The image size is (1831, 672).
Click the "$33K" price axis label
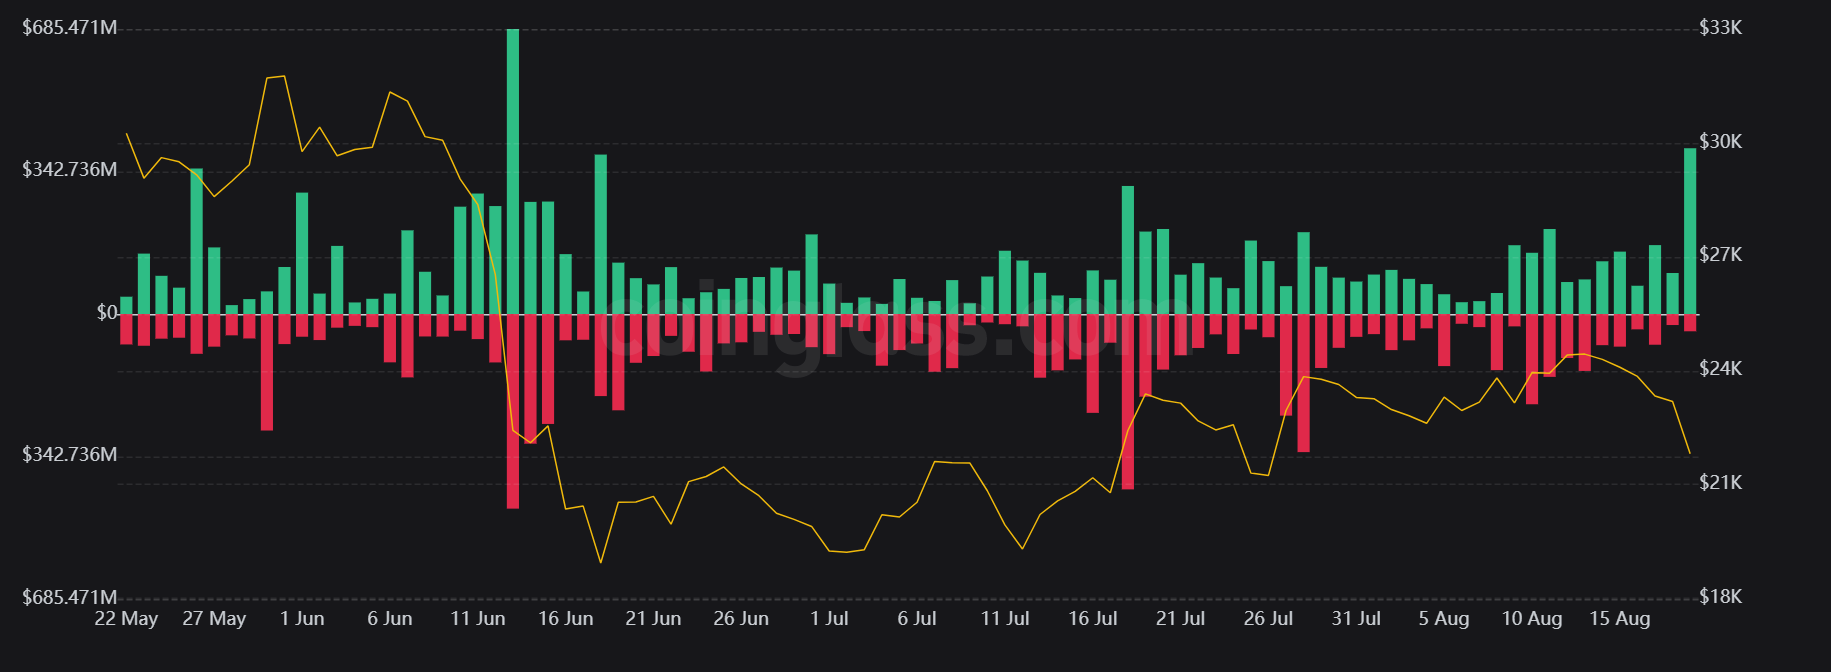click(1720, 28)
